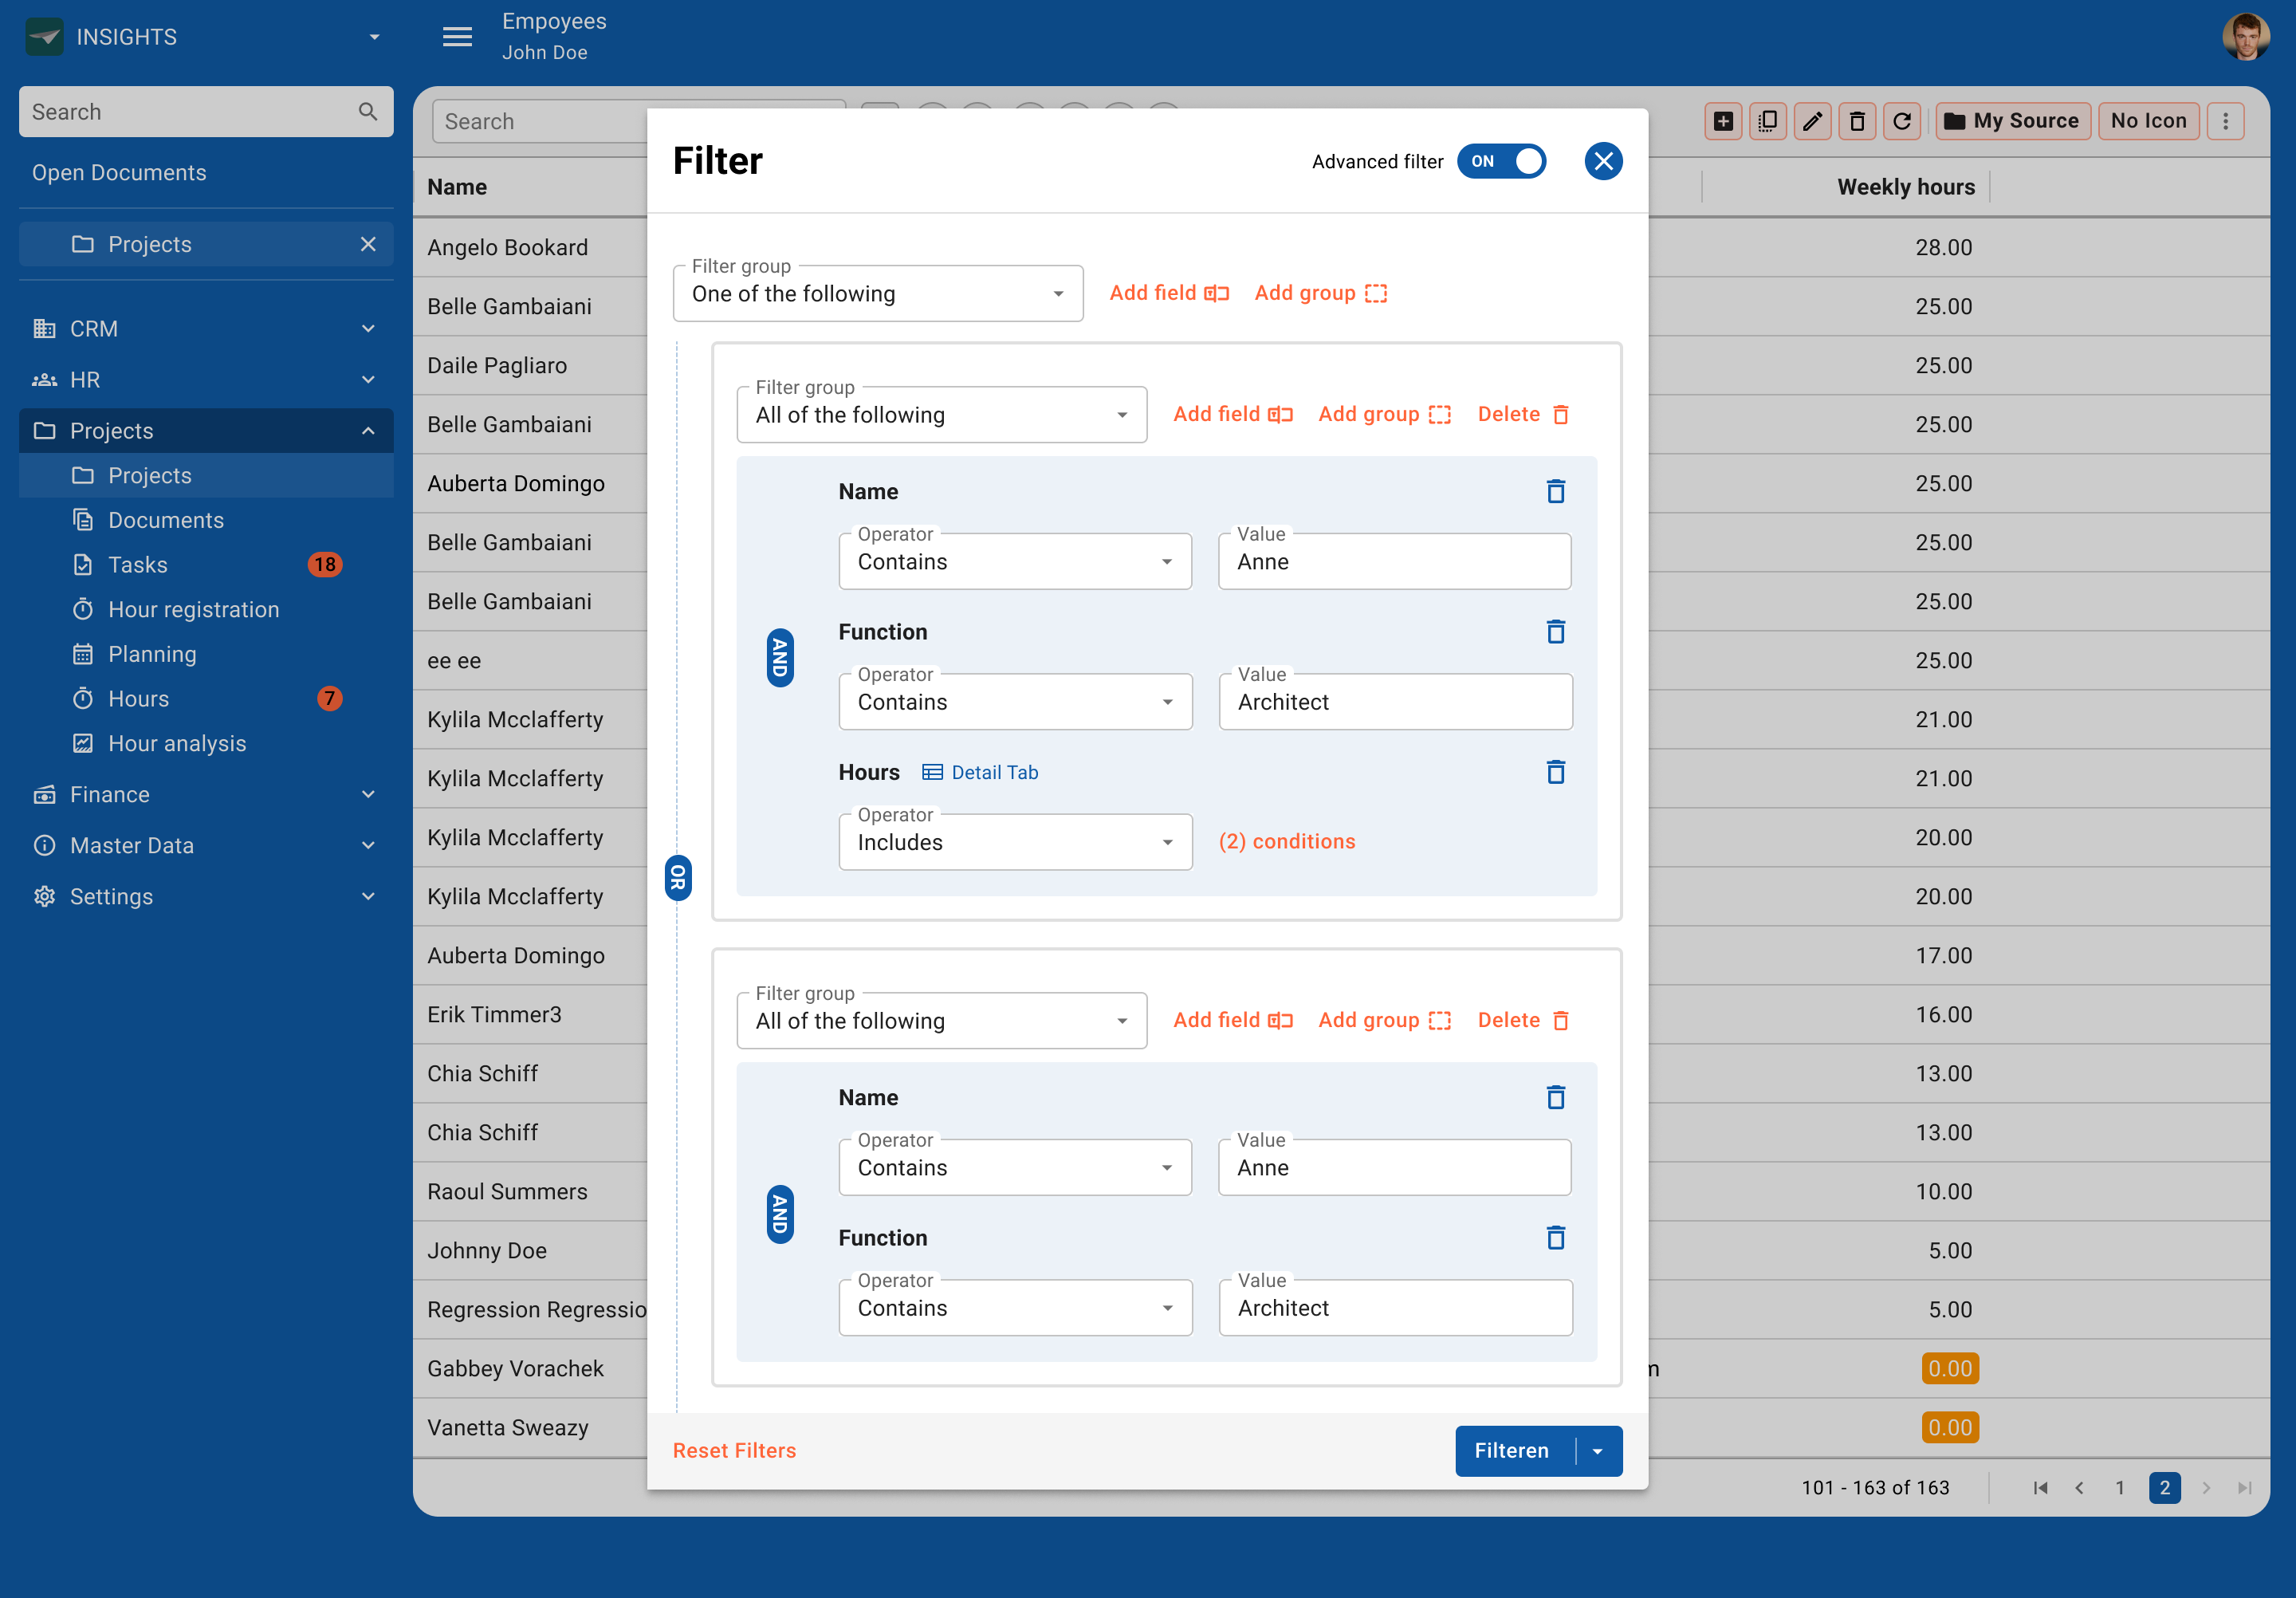Go to last page icon
2296x1598 pixels.
pyautogui.click(x=2245, y=1488)
